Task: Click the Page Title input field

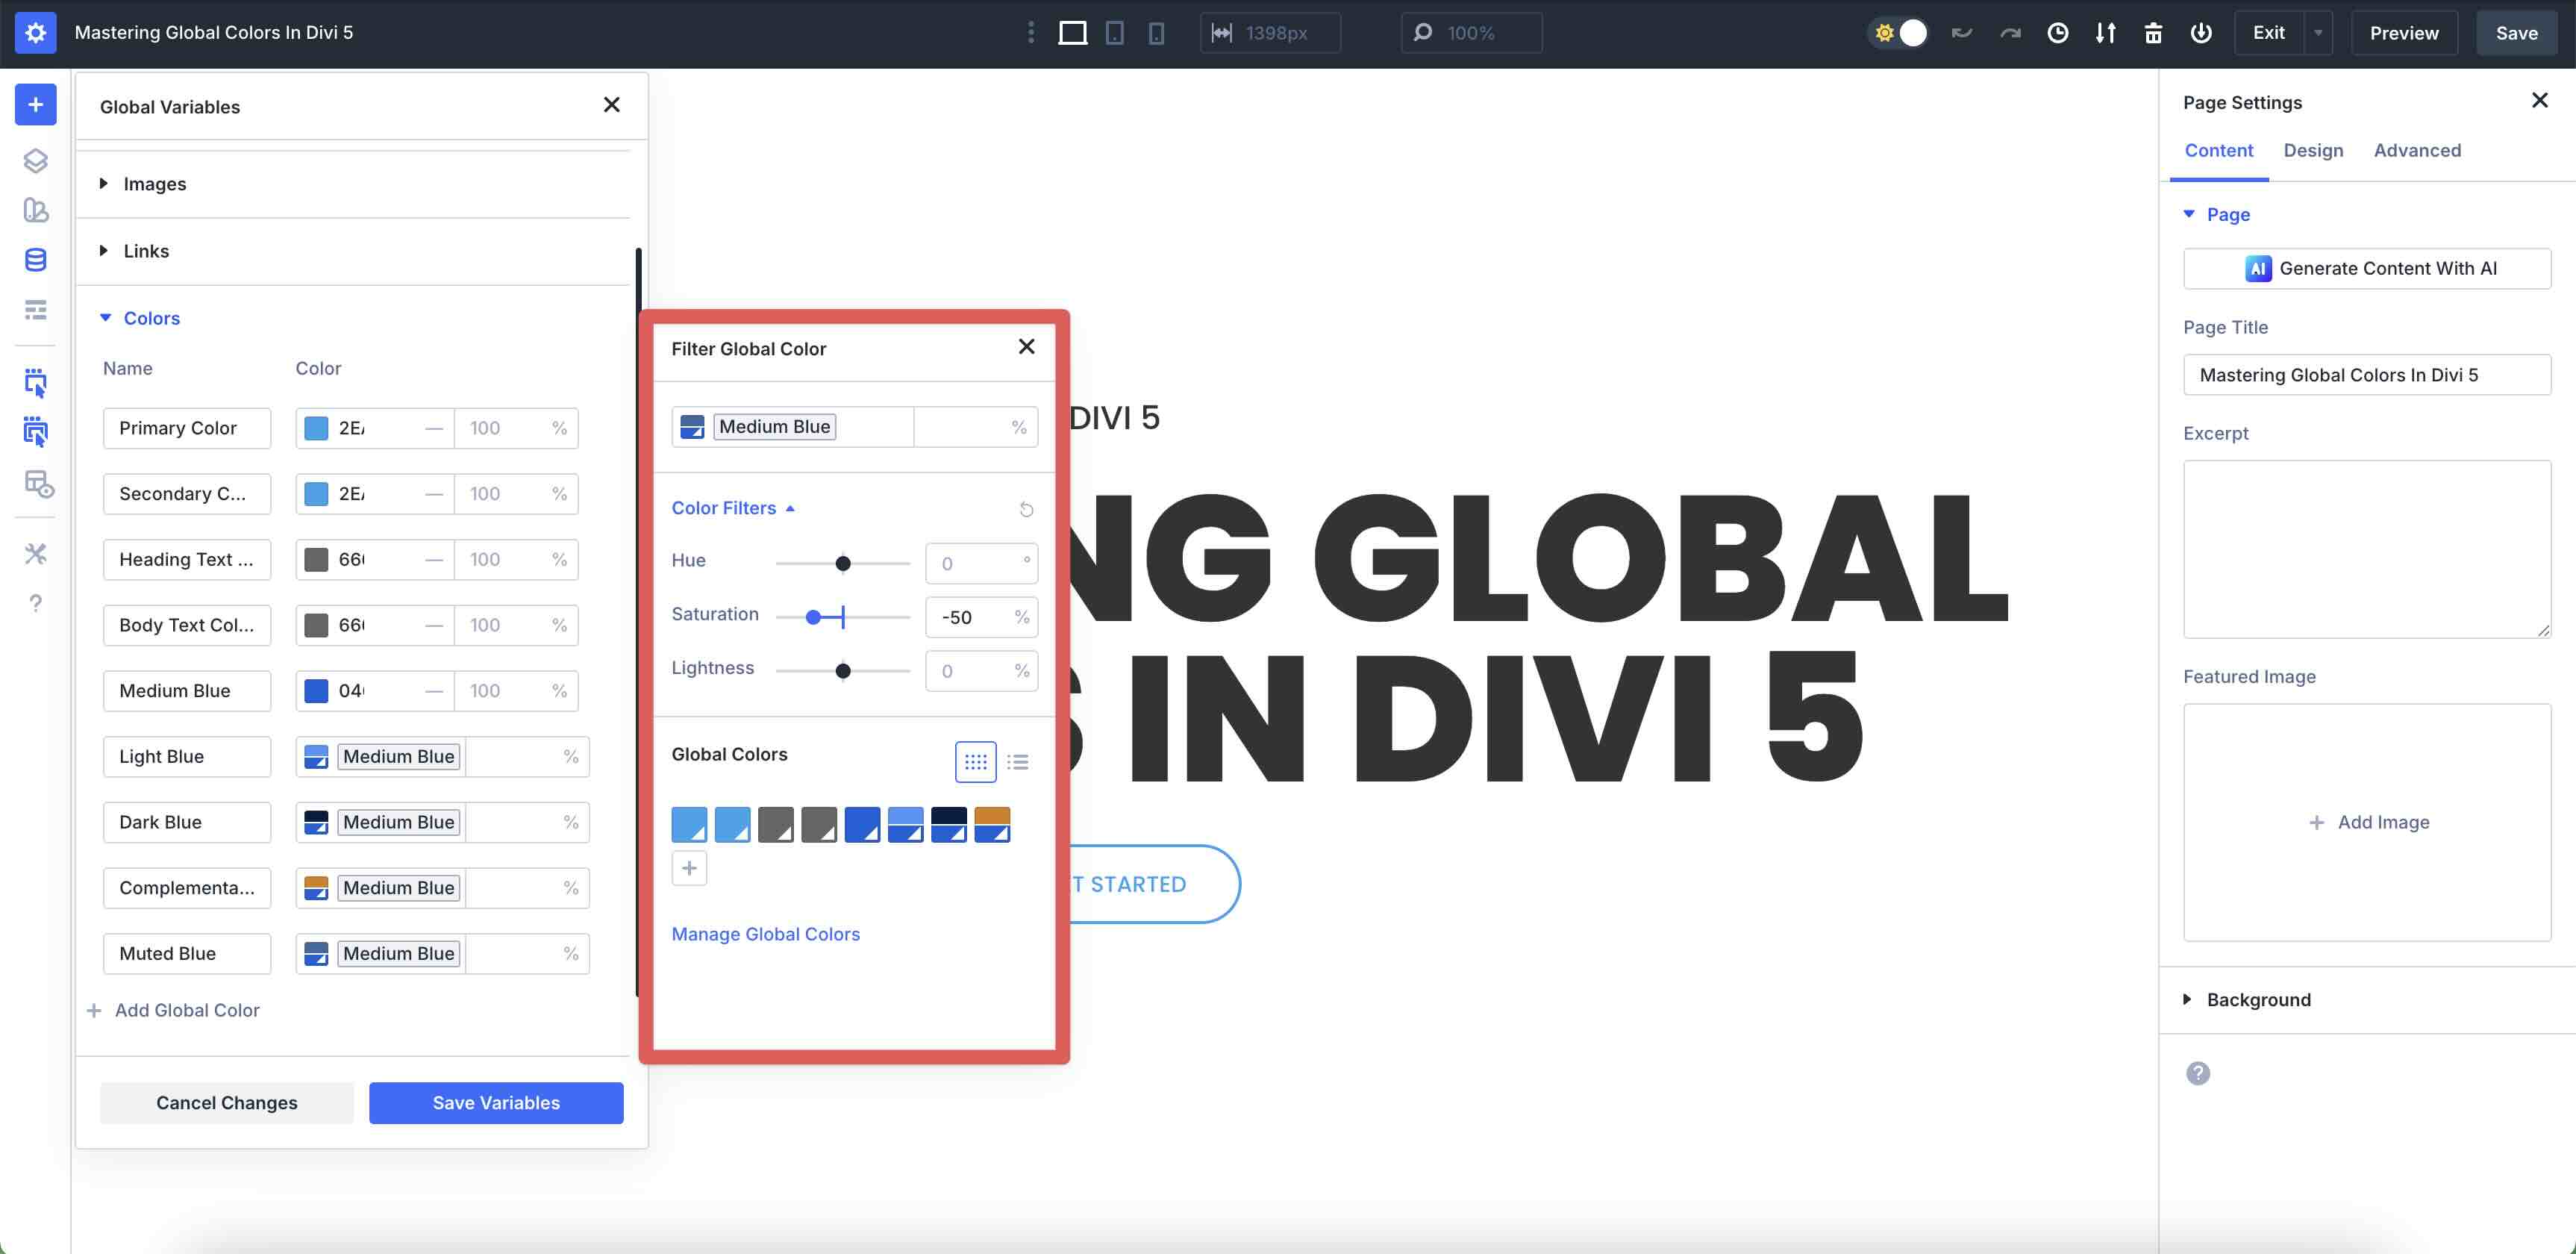Action: [x=2366, y=375]
